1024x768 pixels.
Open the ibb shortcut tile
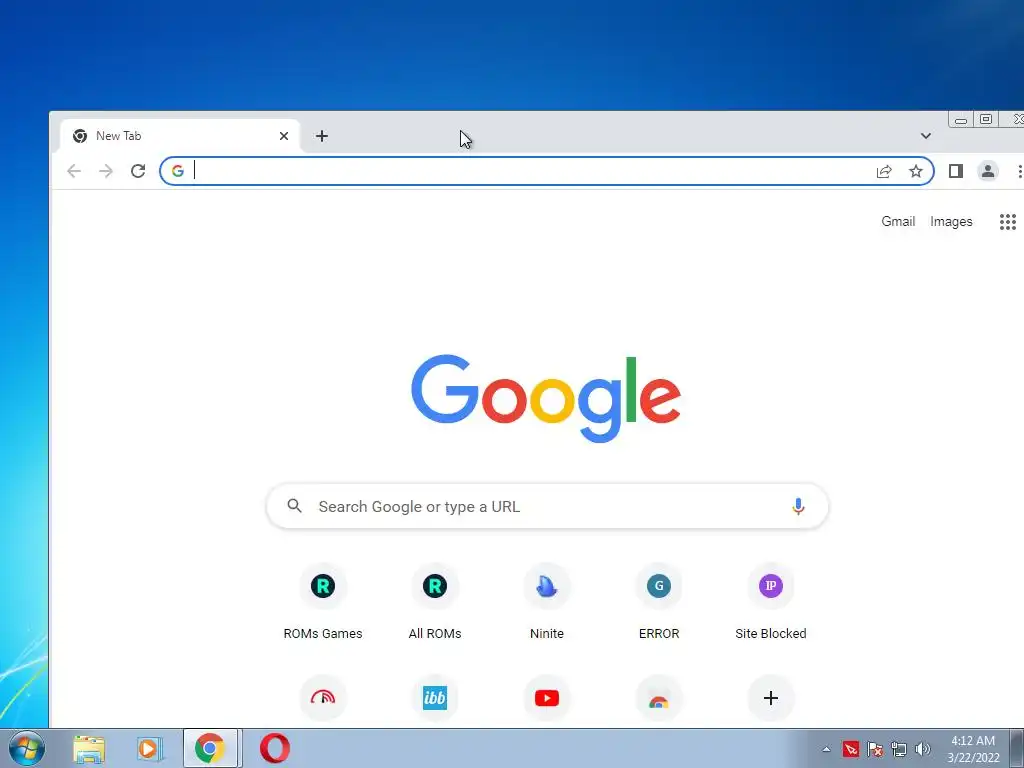435,698
